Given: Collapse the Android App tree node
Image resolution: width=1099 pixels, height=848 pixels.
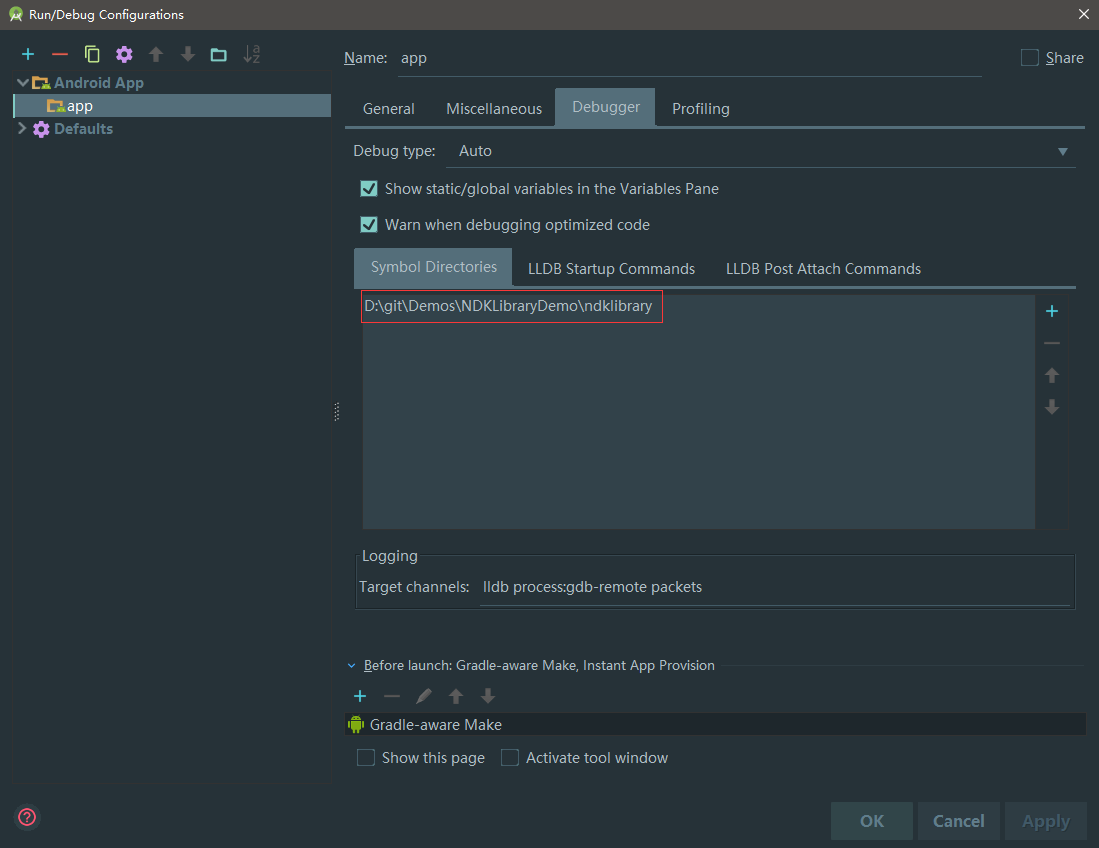Looking at the screenshot, I should coord(22,83).
